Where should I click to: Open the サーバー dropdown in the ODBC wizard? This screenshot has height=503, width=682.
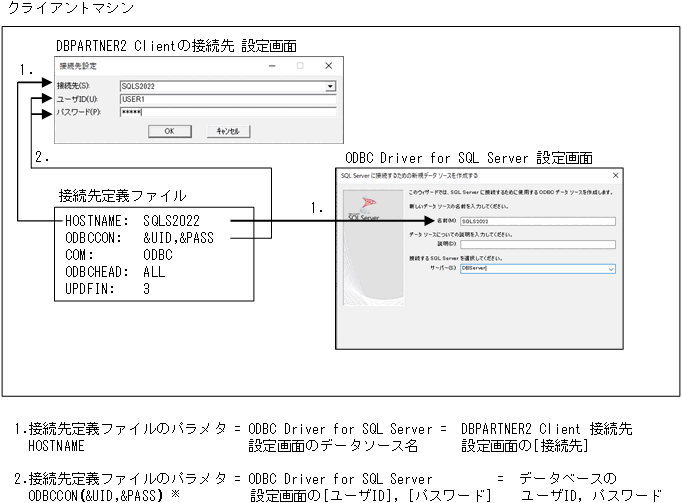click(x=611, y=269)
